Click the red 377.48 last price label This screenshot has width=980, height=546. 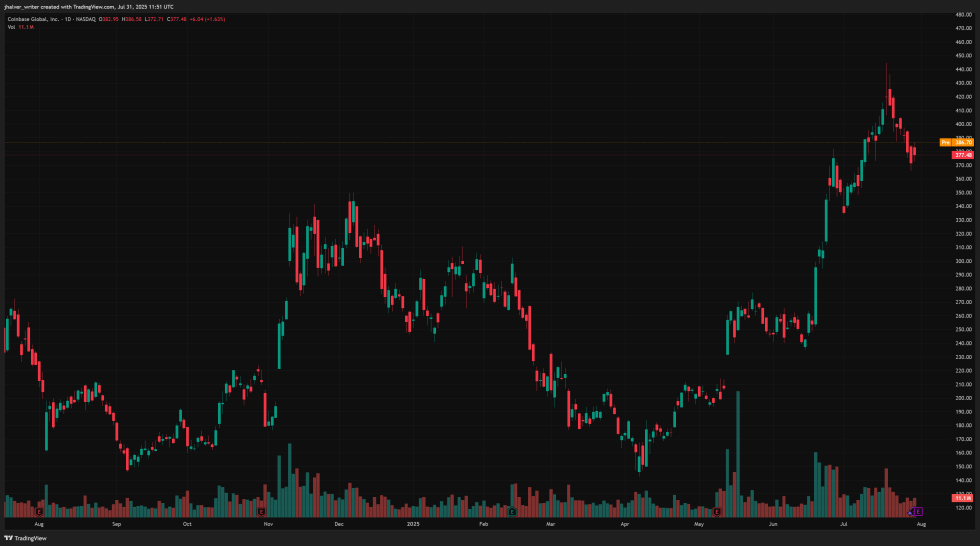[x=963, y=155]
